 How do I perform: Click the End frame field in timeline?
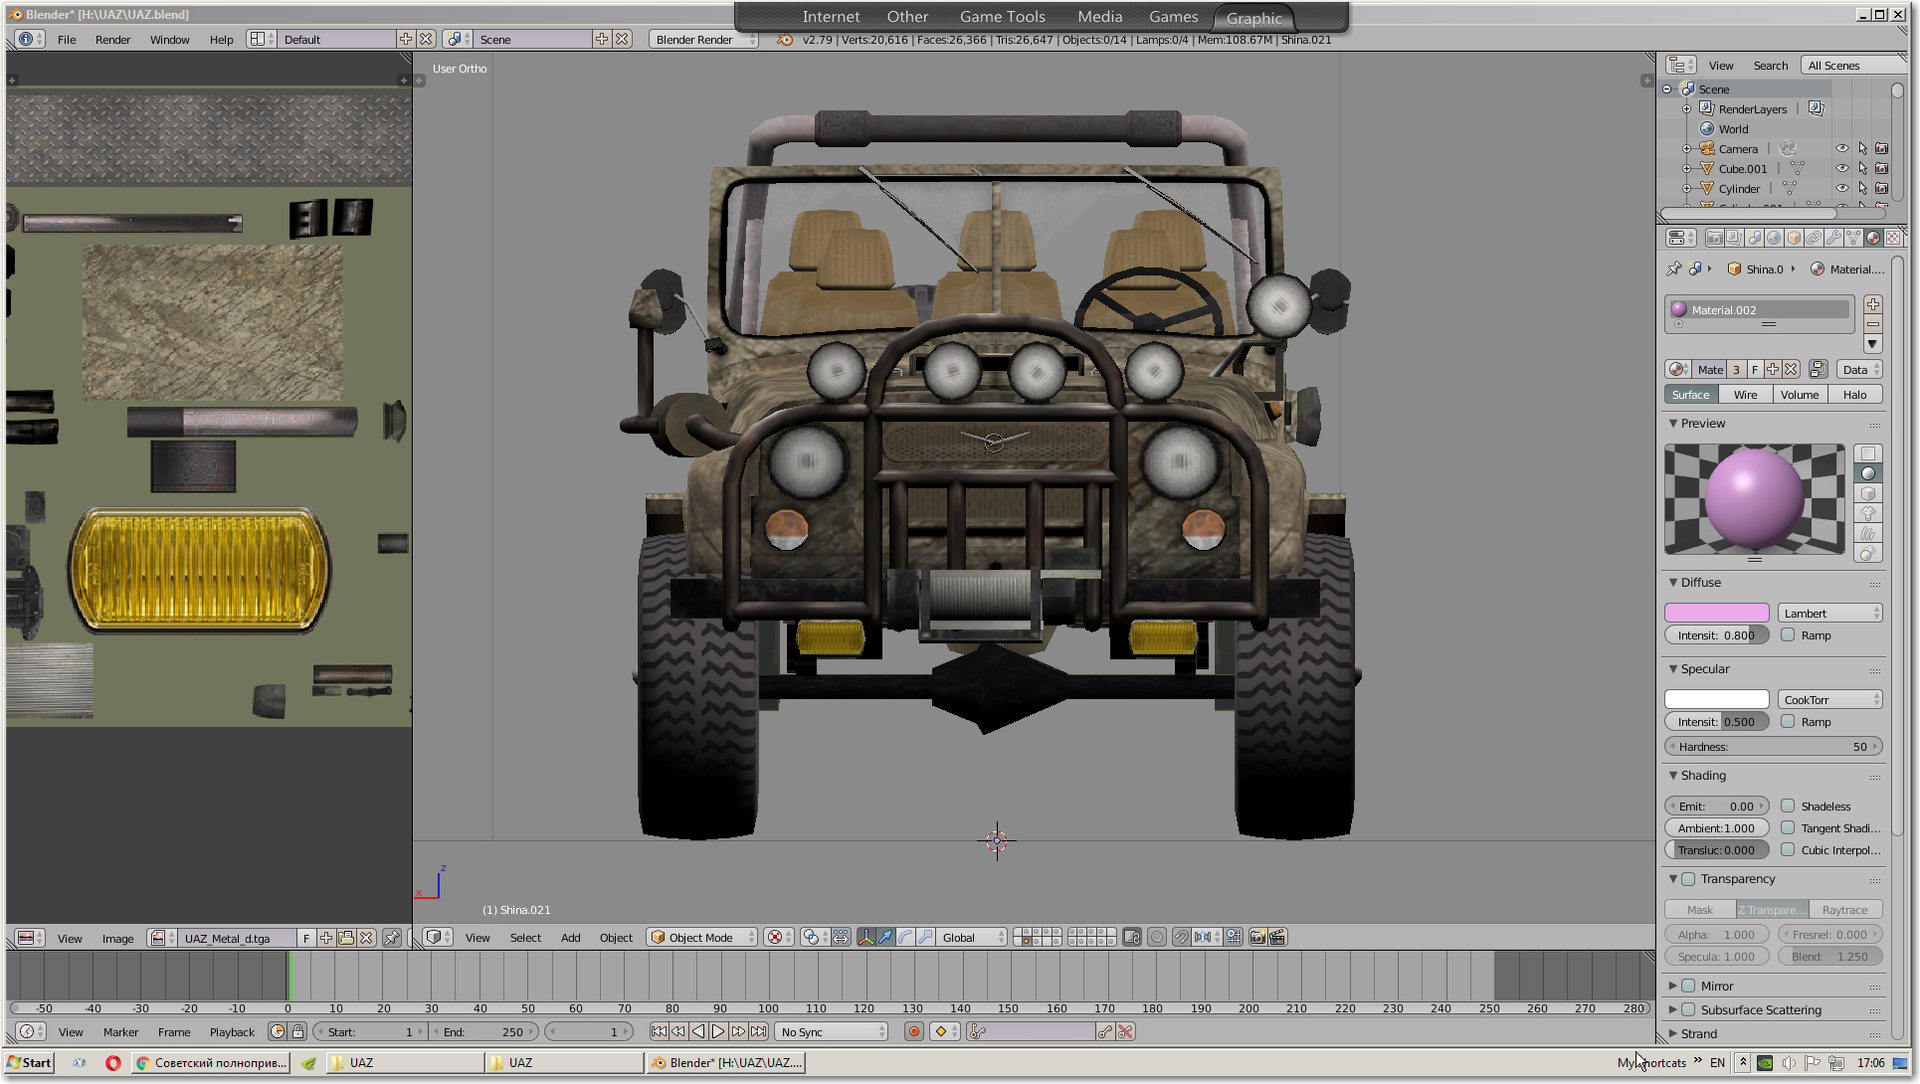pos(484,1032)
